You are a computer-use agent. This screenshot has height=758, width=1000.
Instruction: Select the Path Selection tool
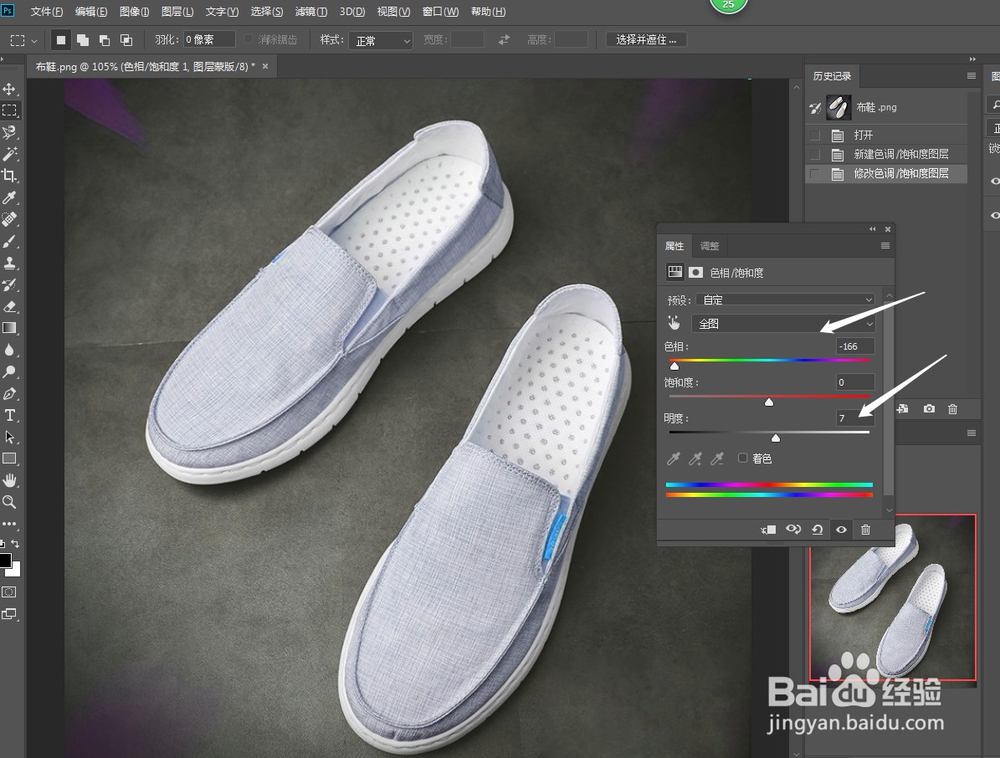10,437
